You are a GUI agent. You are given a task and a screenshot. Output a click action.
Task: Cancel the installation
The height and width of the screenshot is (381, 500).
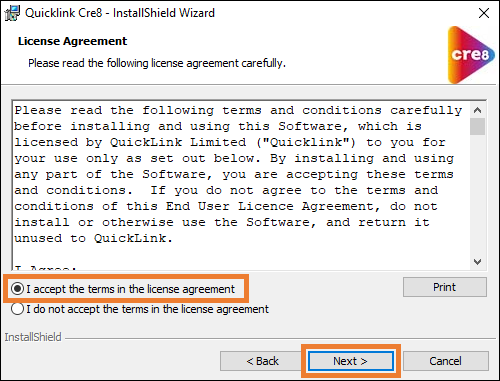(x=446, y=361)
